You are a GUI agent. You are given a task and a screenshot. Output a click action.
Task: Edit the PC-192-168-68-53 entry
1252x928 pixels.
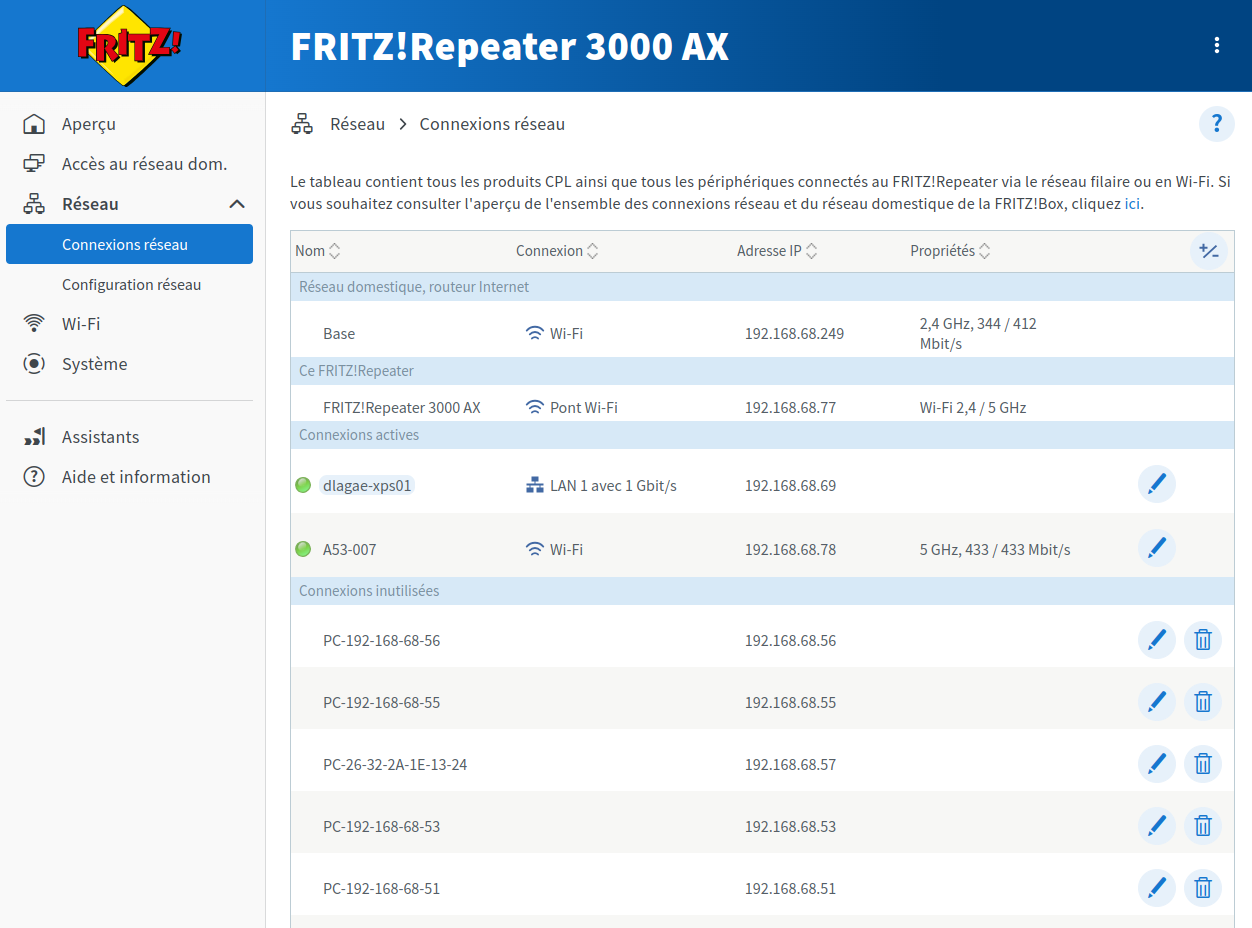pos(1157,826)
